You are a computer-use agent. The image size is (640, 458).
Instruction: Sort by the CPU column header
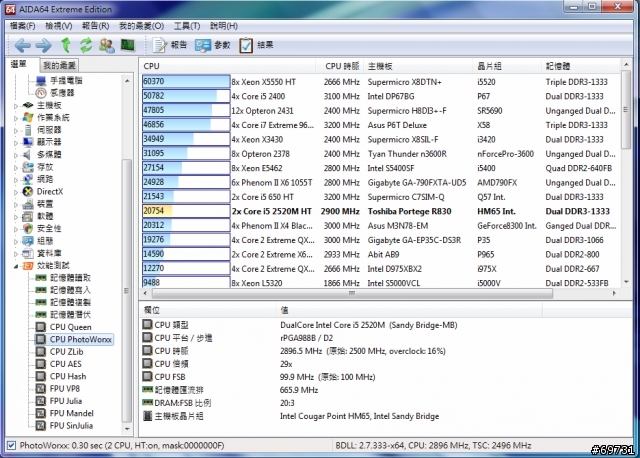[x=228, y=66]
